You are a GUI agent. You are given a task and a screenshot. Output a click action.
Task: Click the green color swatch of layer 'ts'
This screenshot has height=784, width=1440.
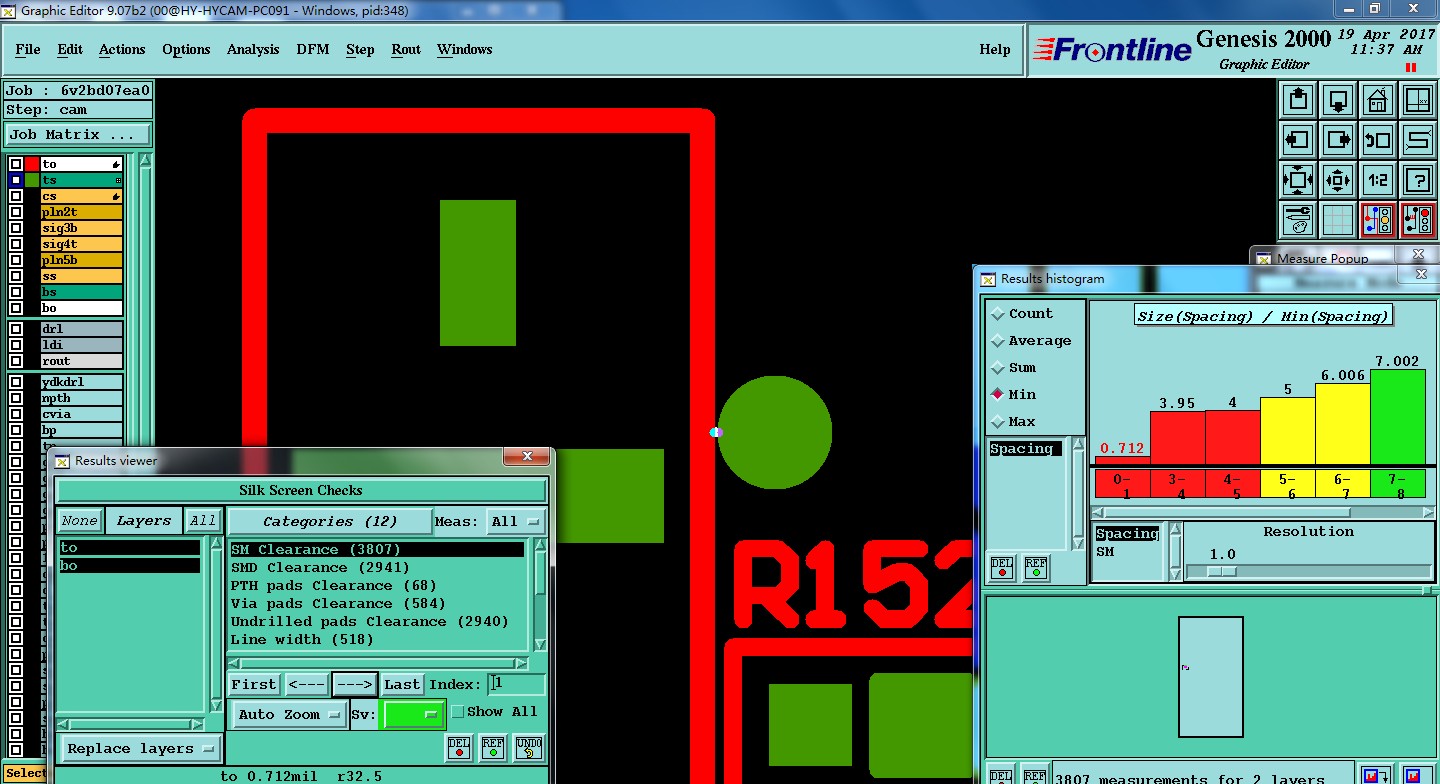click(32, 180)
